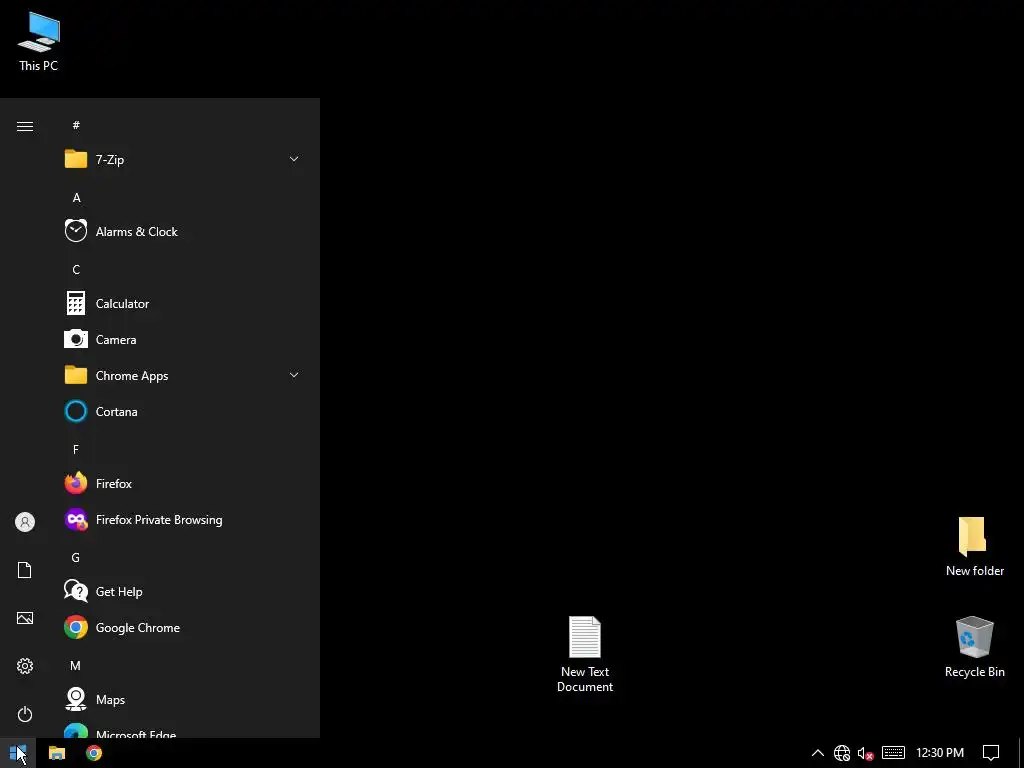This screenshot has height=768, width=1024.
Task: Open the Chrome Apps folder
Action: pyautogui.click(x=183, y=376)
